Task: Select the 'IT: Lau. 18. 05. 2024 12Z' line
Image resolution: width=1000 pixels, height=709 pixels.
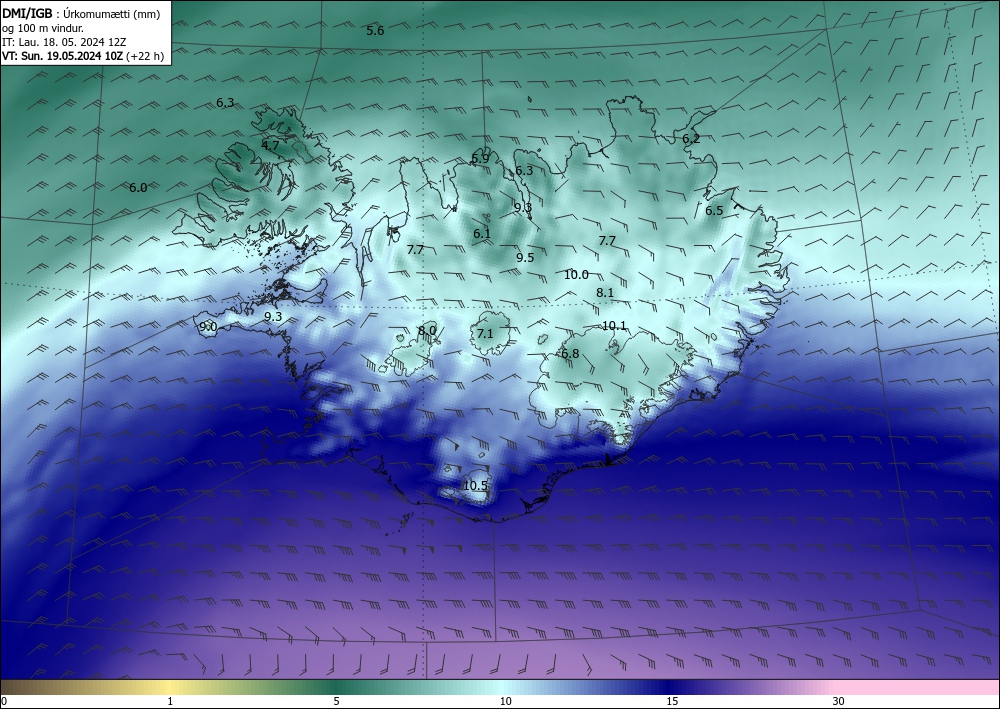Action: point(64,42)
